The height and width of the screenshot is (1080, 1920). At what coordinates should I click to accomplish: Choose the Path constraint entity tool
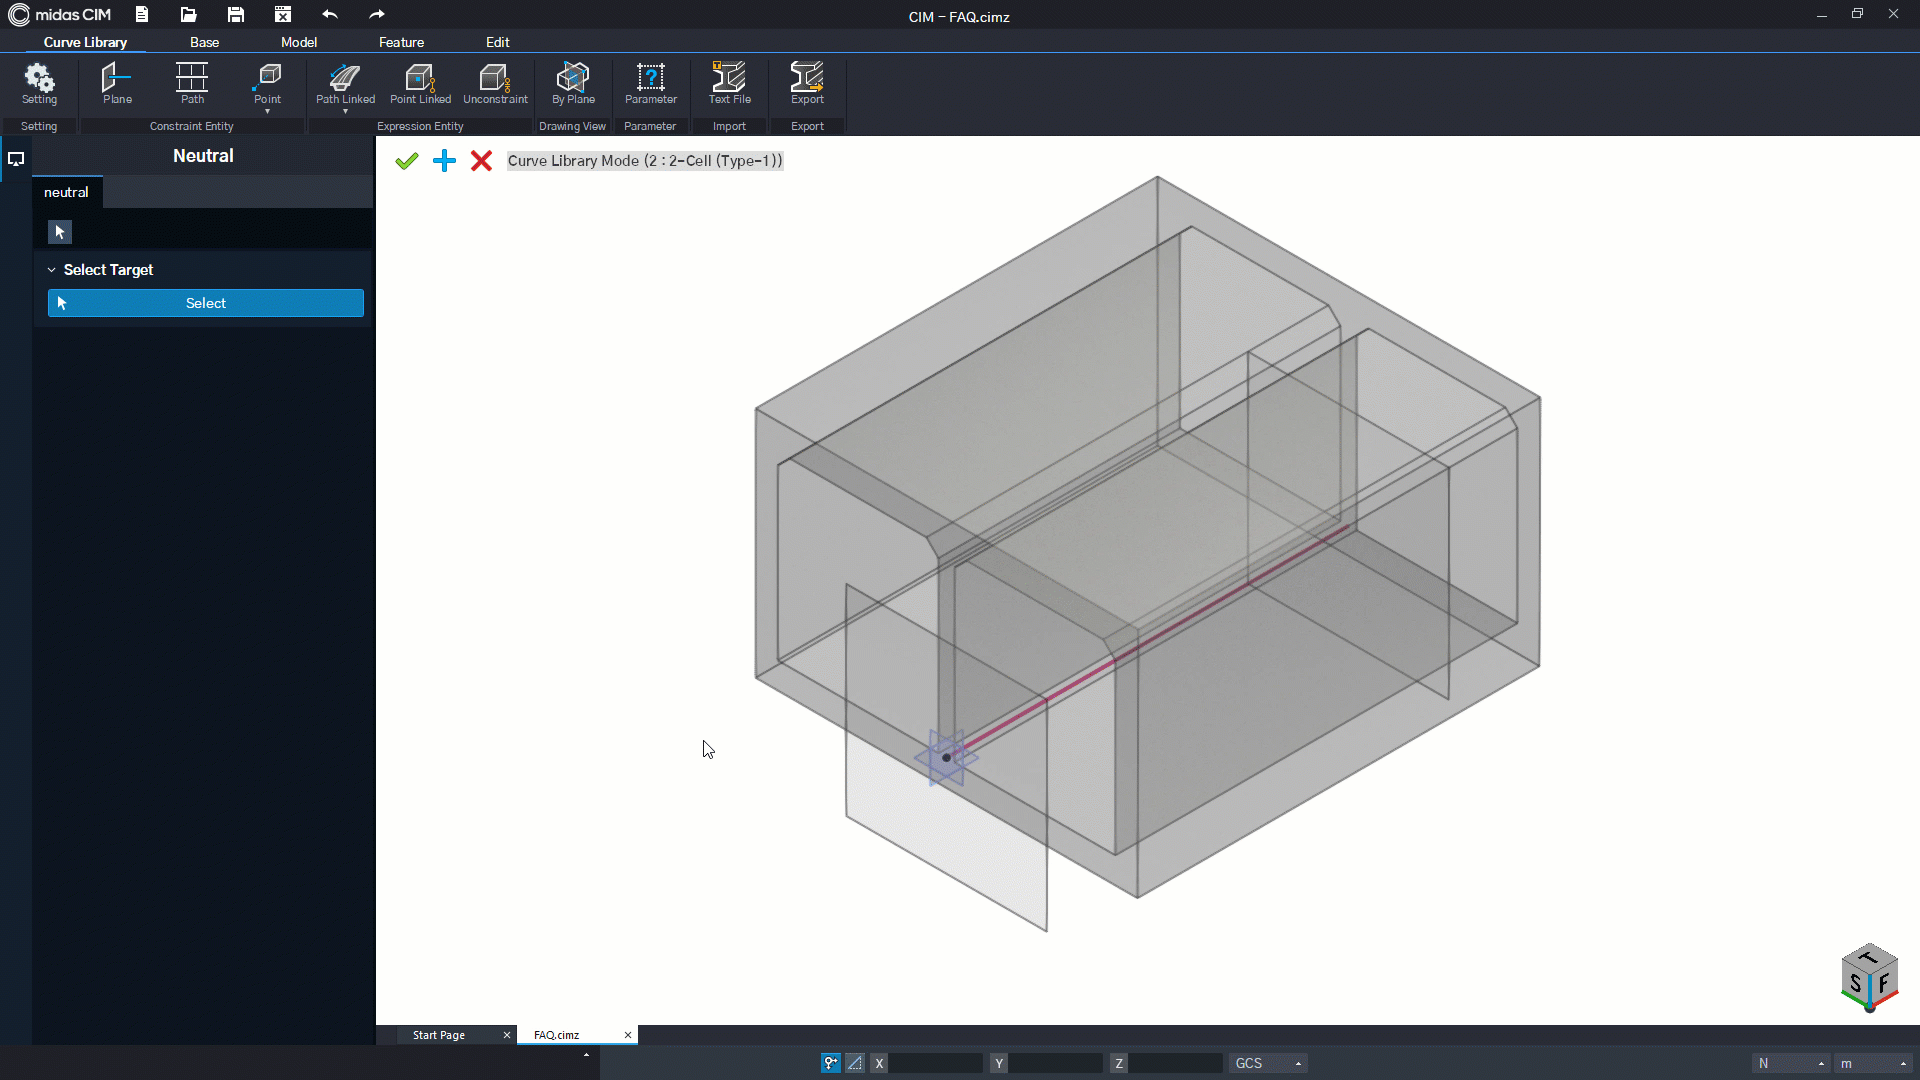point(192,84)
